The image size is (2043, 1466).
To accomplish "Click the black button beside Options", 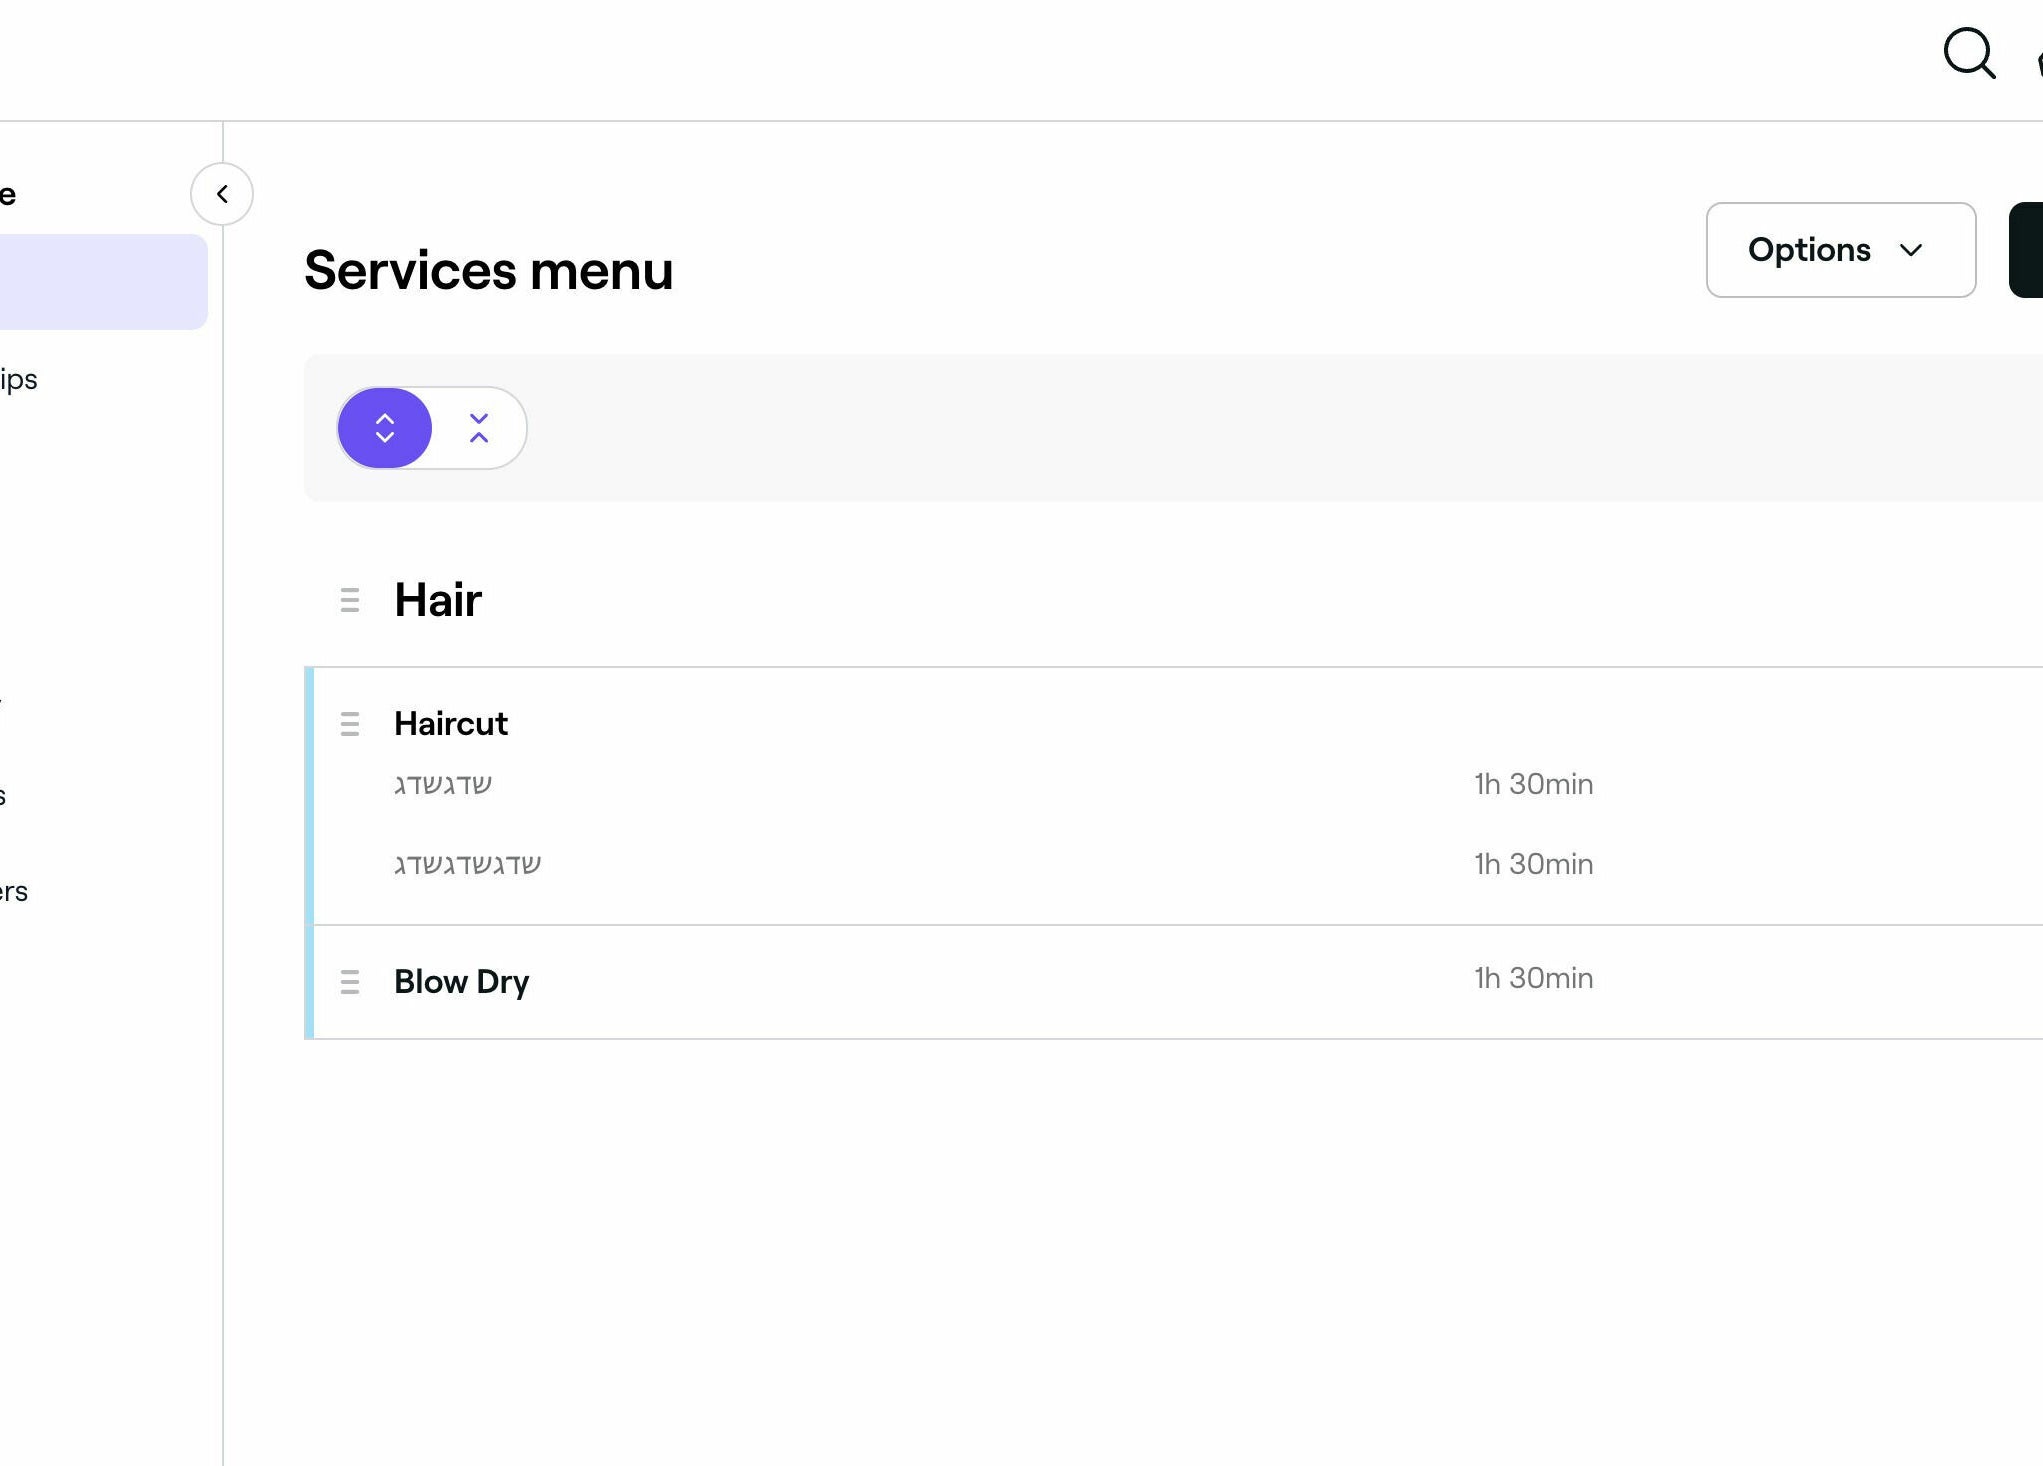I will pos(2027,250).
